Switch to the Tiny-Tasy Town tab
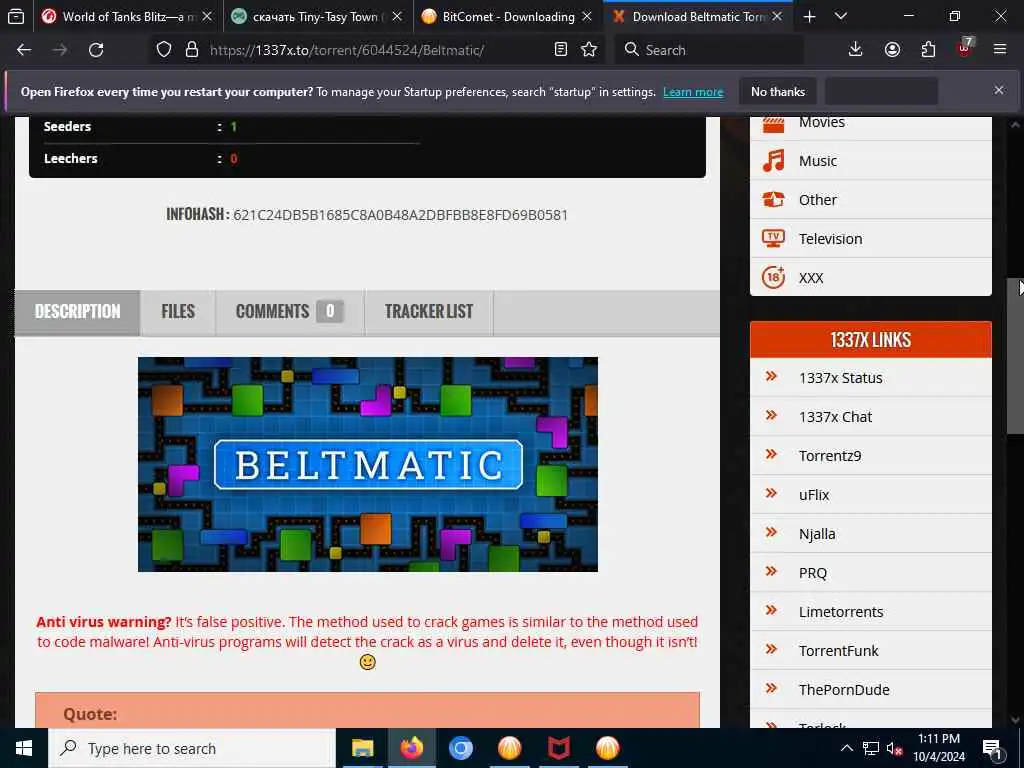This screenshot has height=768, width=1024. coord(318,16)
